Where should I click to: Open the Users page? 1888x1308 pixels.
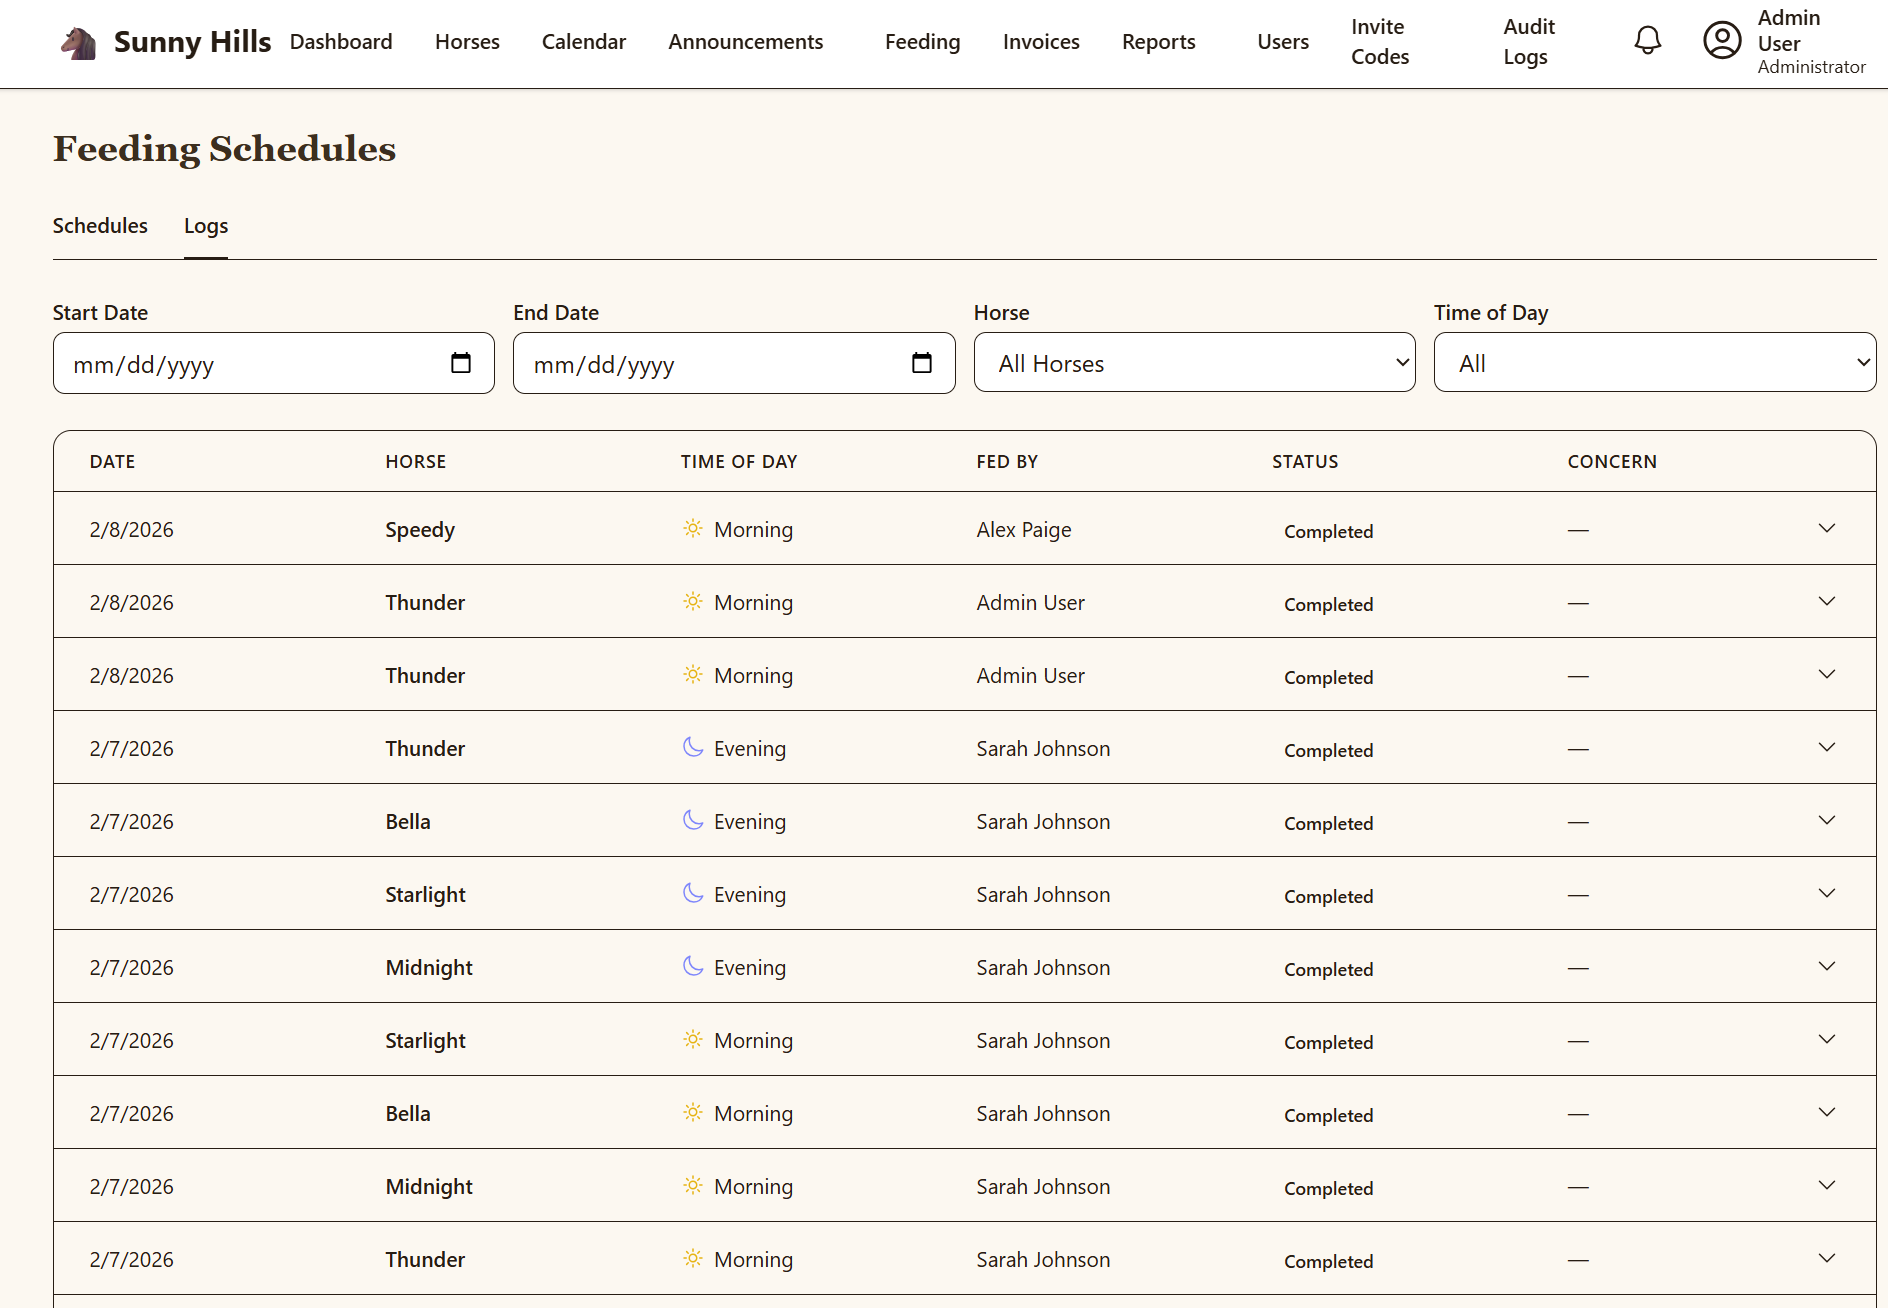coord(1283,42)
